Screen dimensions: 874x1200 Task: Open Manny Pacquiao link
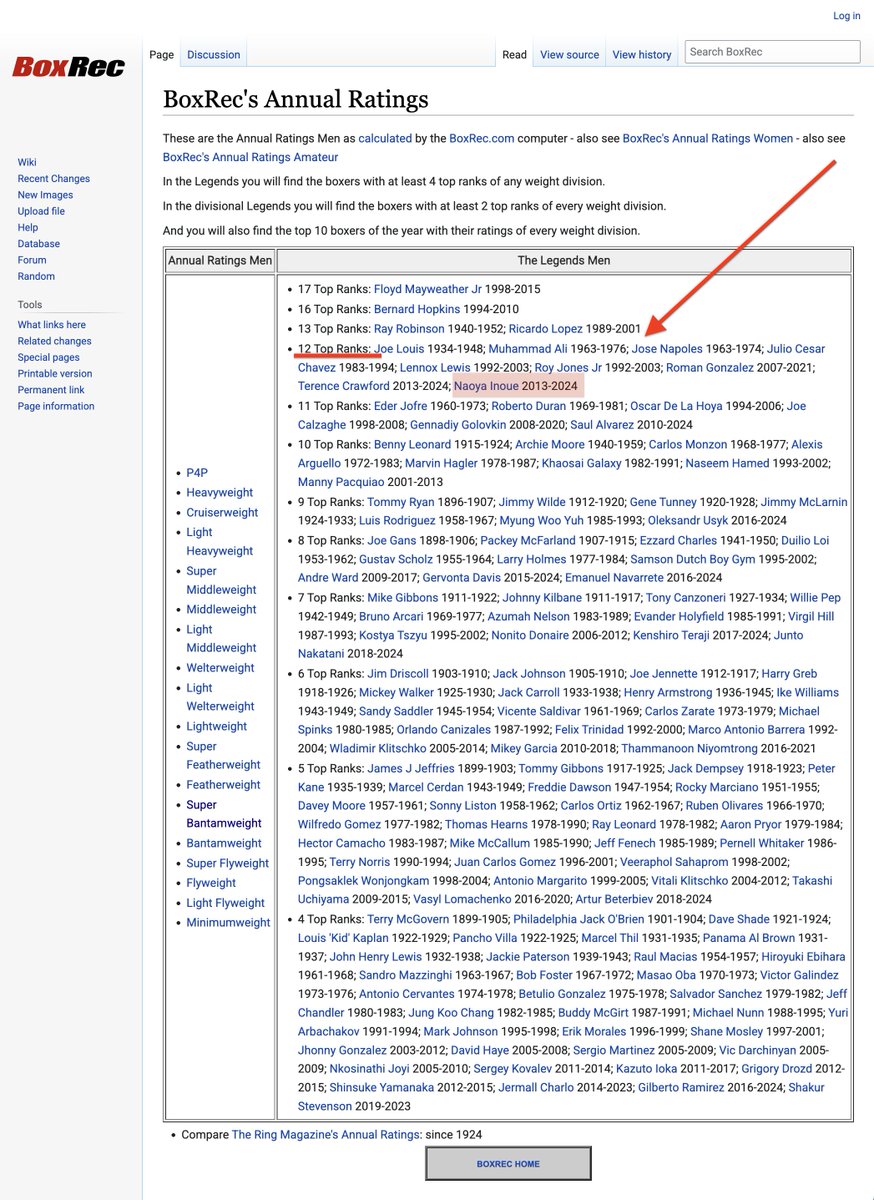pos(342,482)
